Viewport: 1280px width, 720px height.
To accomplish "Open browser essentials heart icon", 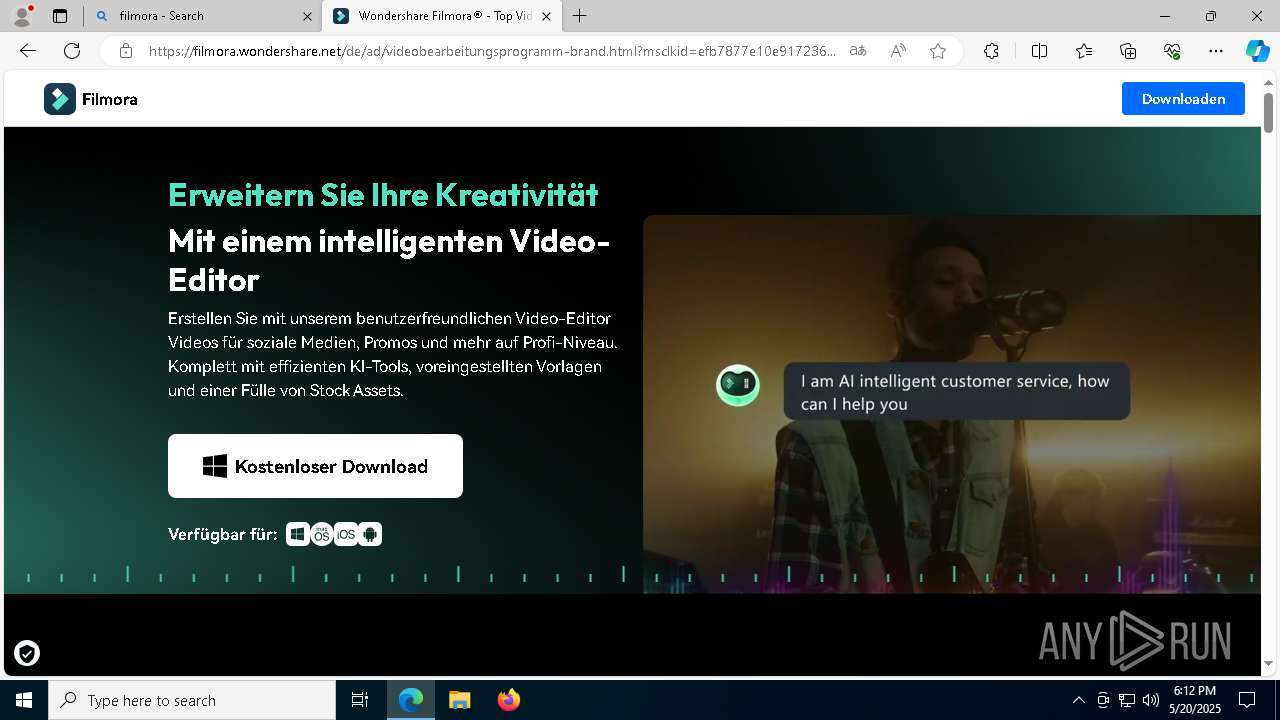I will coord(1172,51).
